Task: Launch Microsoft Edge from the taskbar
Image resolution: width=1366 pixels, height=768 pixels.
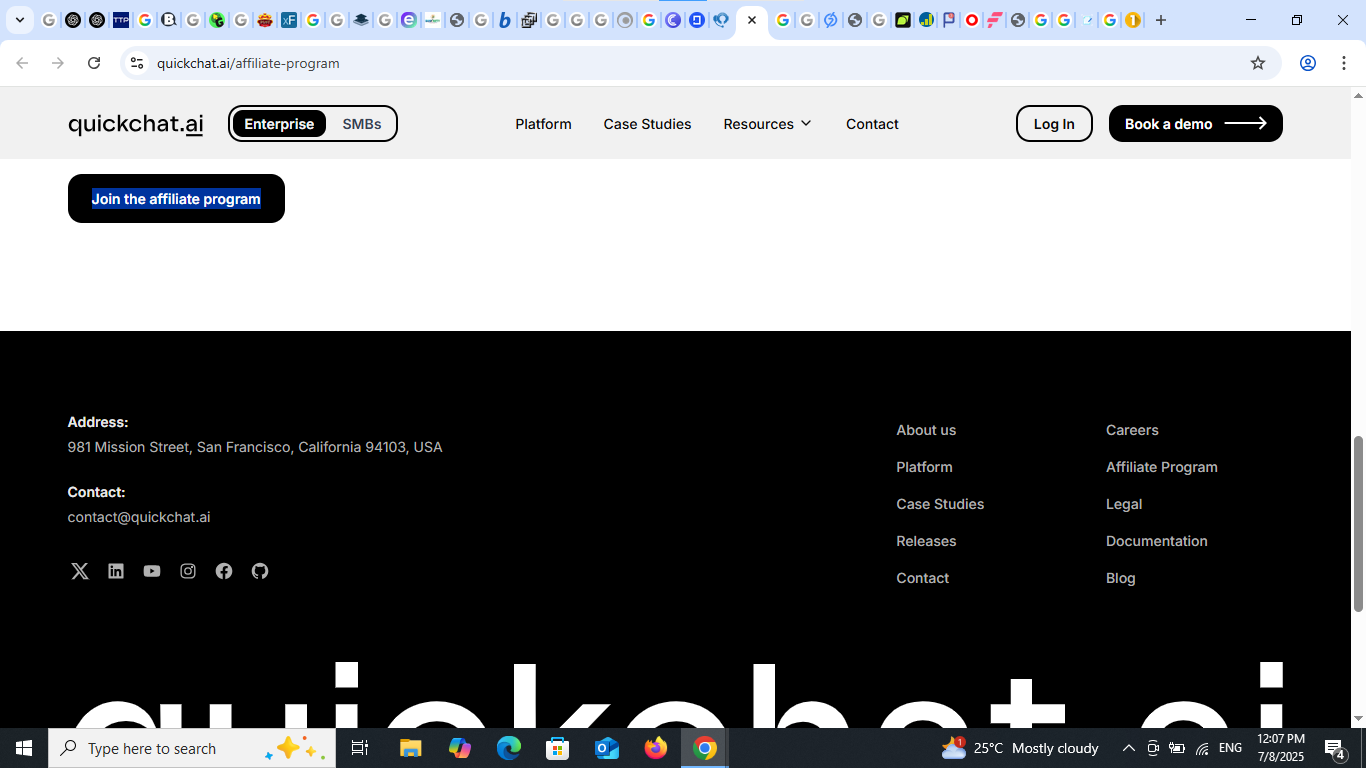Action: coord(509,748)
